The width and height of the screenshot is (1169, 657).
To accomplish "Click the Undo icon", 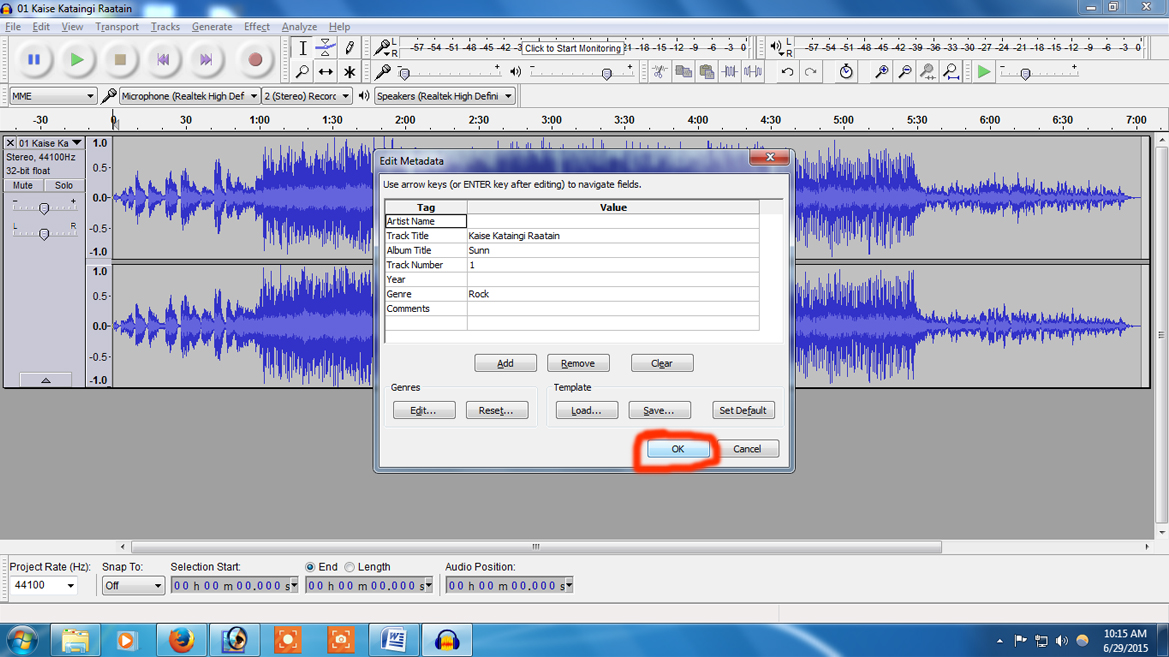I will tap(787, 71).
